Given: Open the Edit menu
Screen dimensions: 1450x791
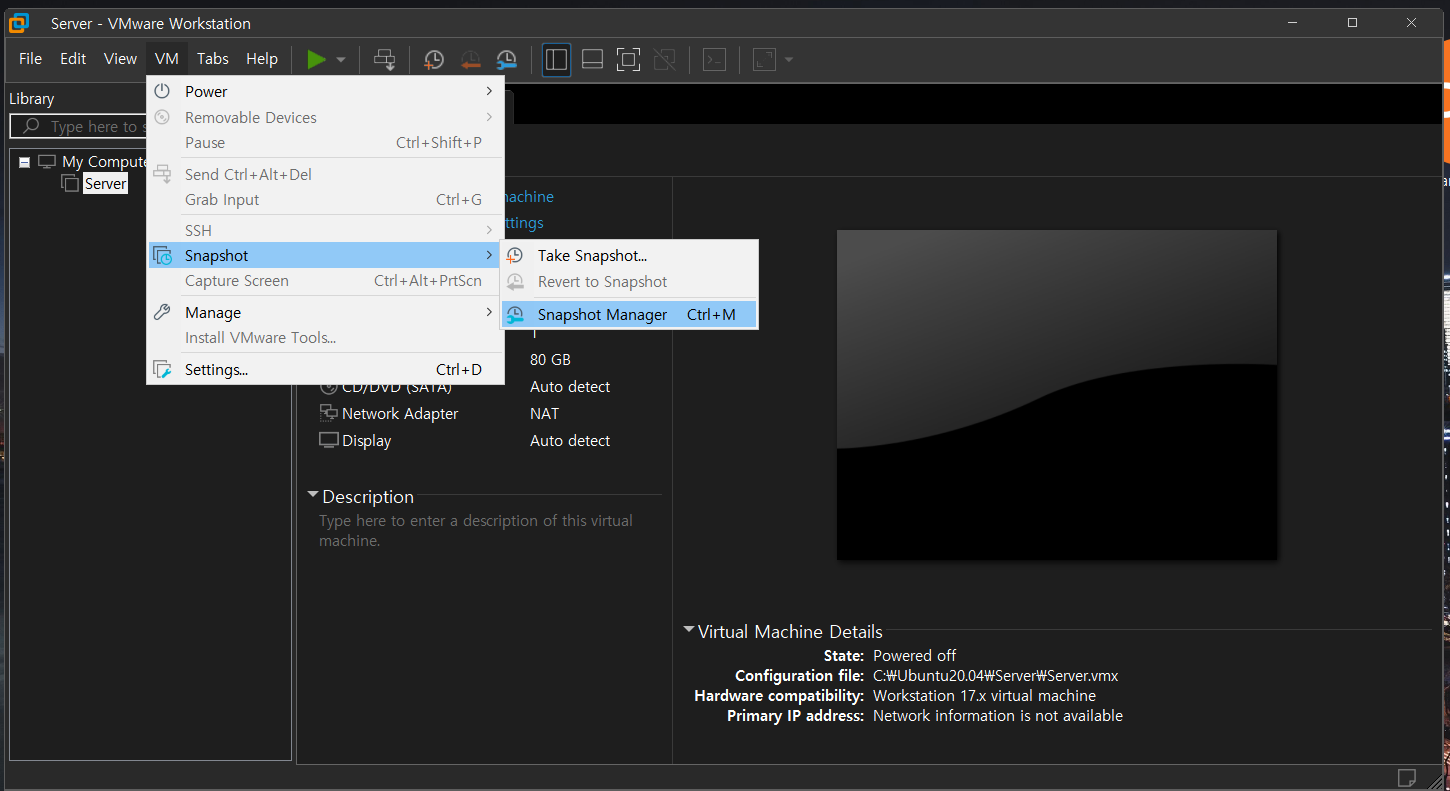Looking at the screenshot, I should [73, 59].
